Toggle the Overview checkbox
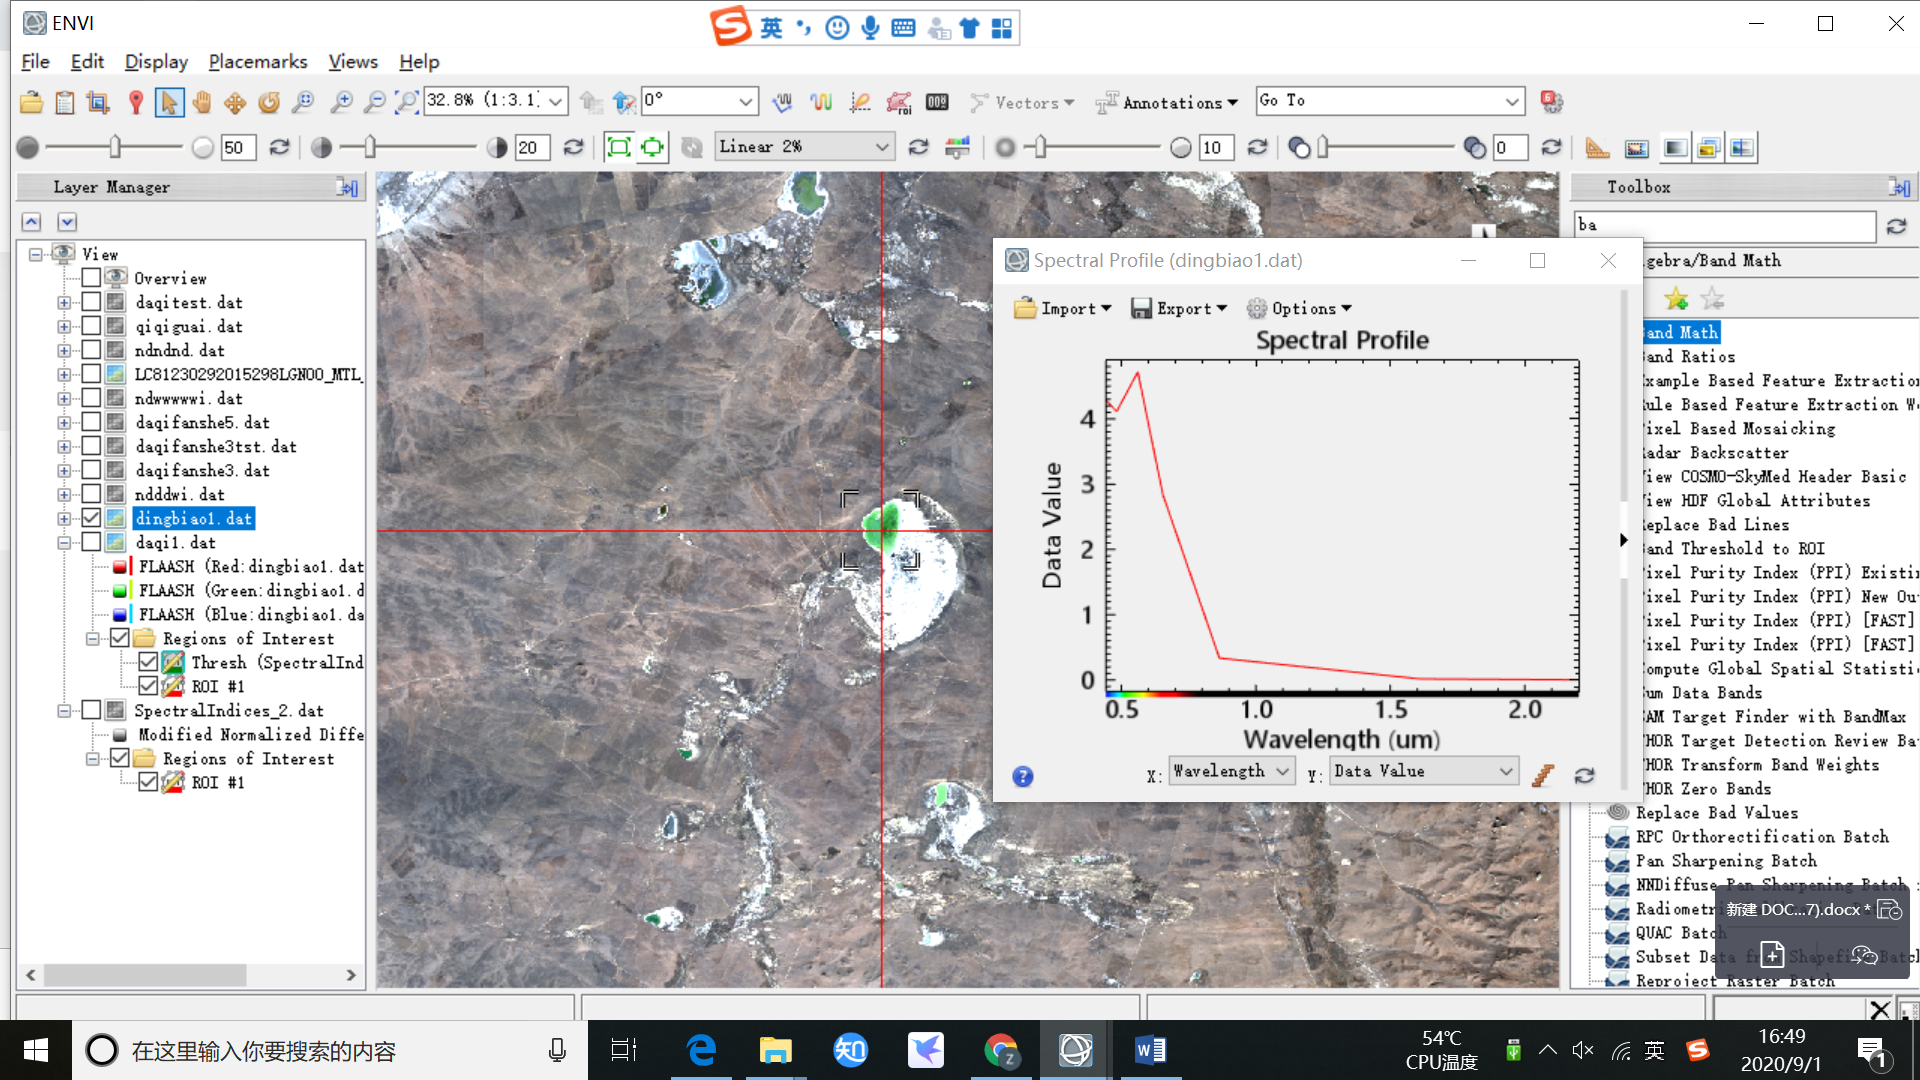The width and height of the screenshot is (1920, 1080). pos(91,278)
